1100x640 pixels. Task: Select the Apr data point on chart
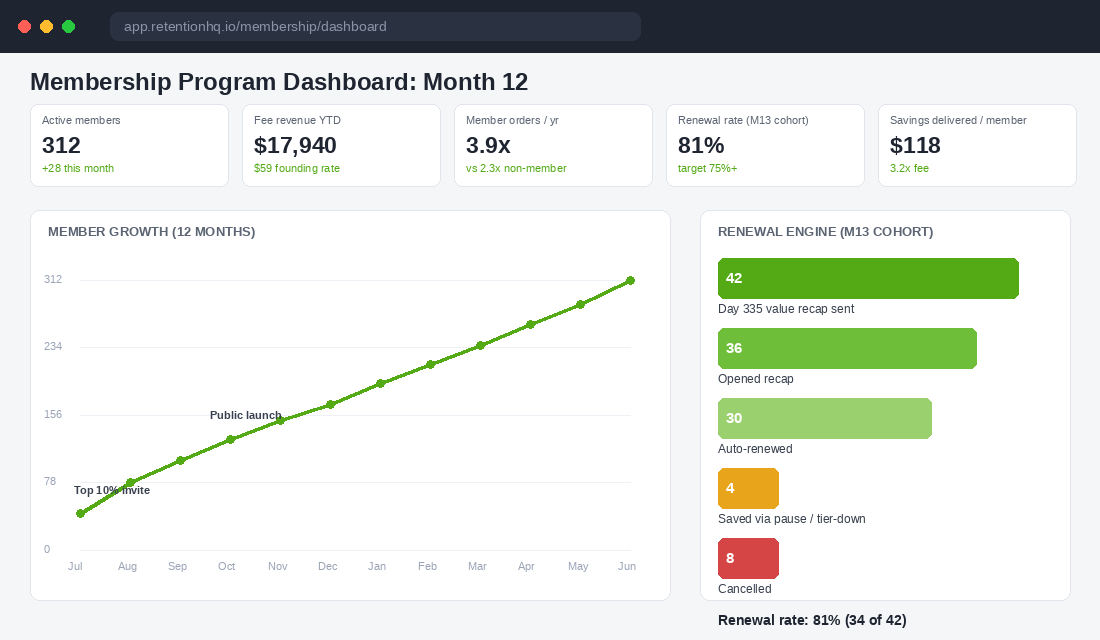530,324
